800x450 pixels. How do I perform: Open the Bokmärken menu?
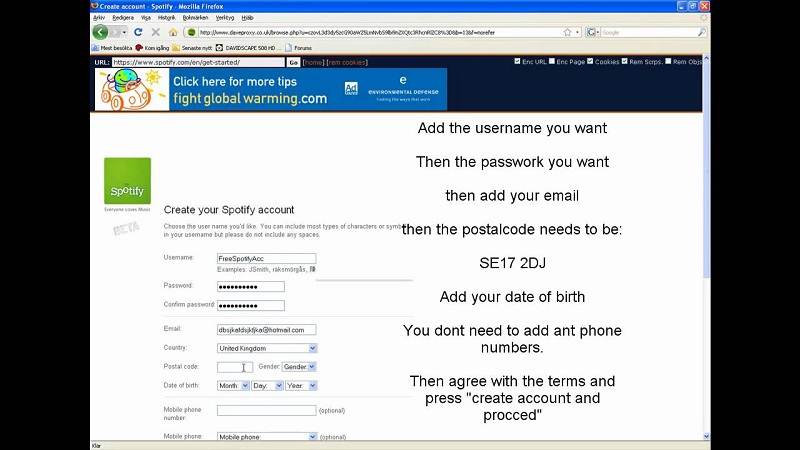(195, 17)
